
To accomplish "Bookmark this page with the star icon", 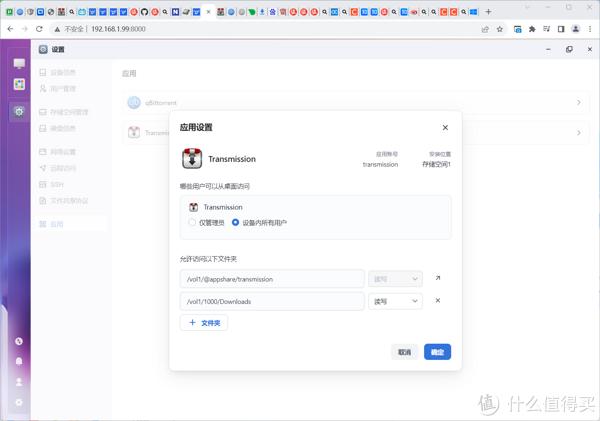I will pos(500,29).
